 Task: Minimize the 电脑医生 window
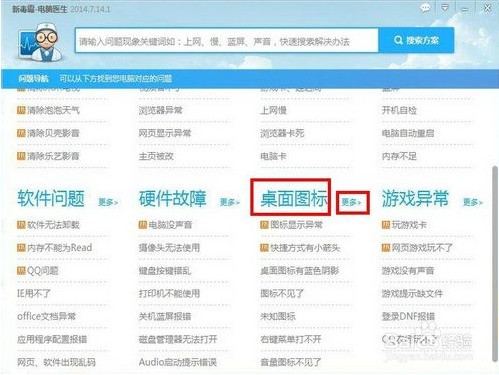pos(464,8)
